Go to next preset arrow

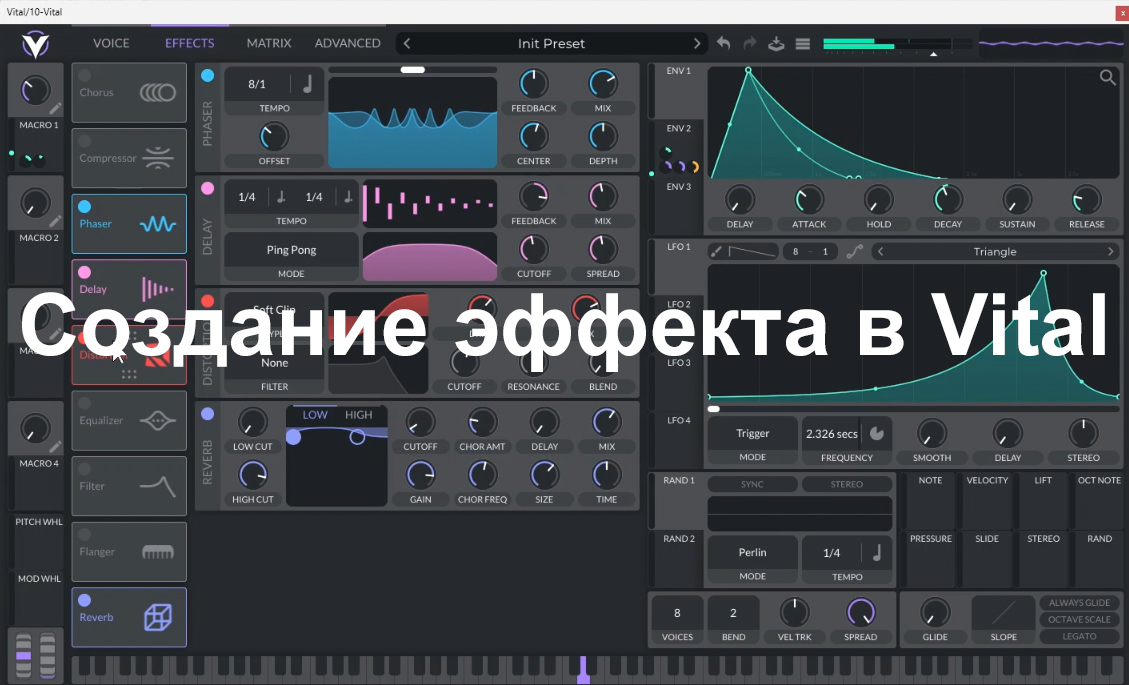click(696, 43)
